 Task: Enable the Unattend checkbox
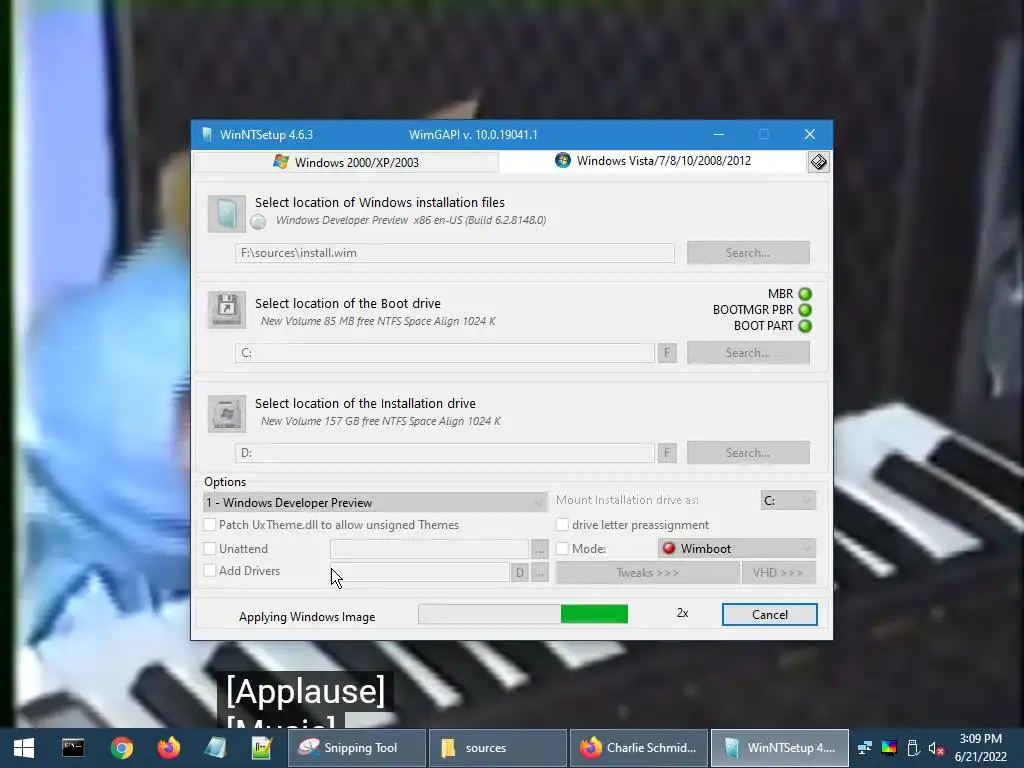(x=210, y=549)
